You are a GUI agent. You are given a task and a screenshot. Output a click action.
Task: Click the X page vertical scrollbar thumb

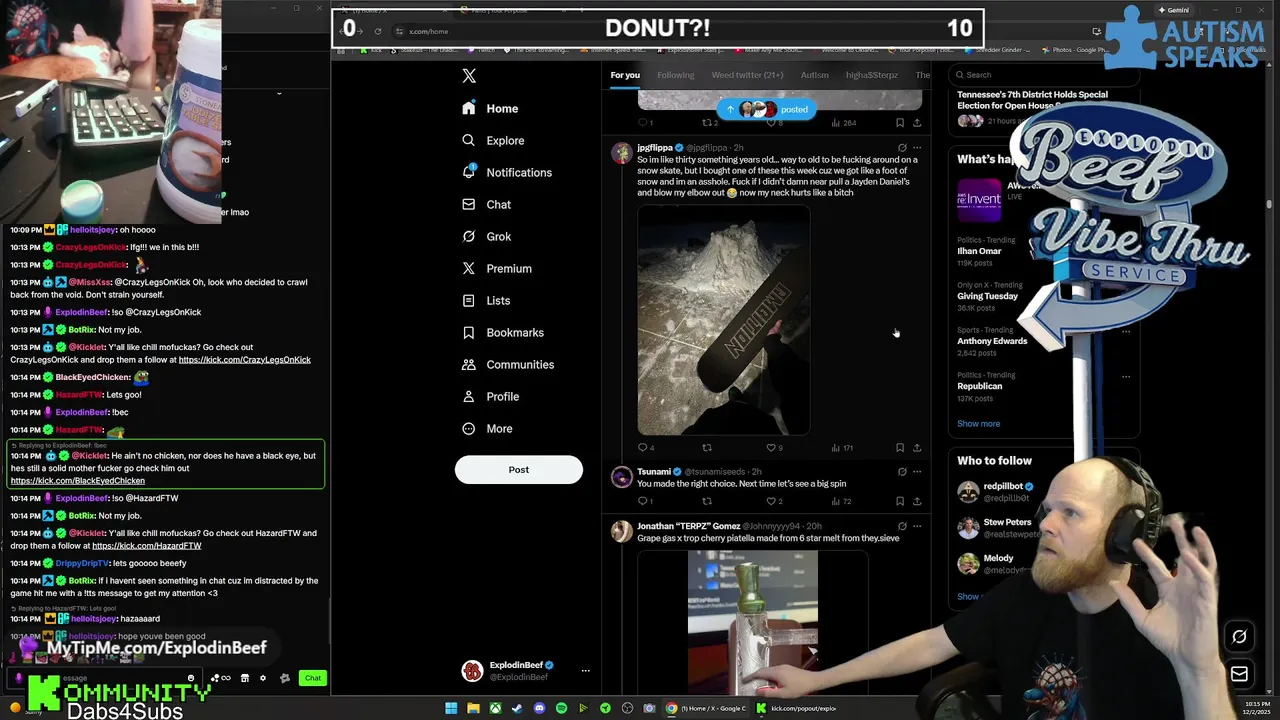[1269, 204]
